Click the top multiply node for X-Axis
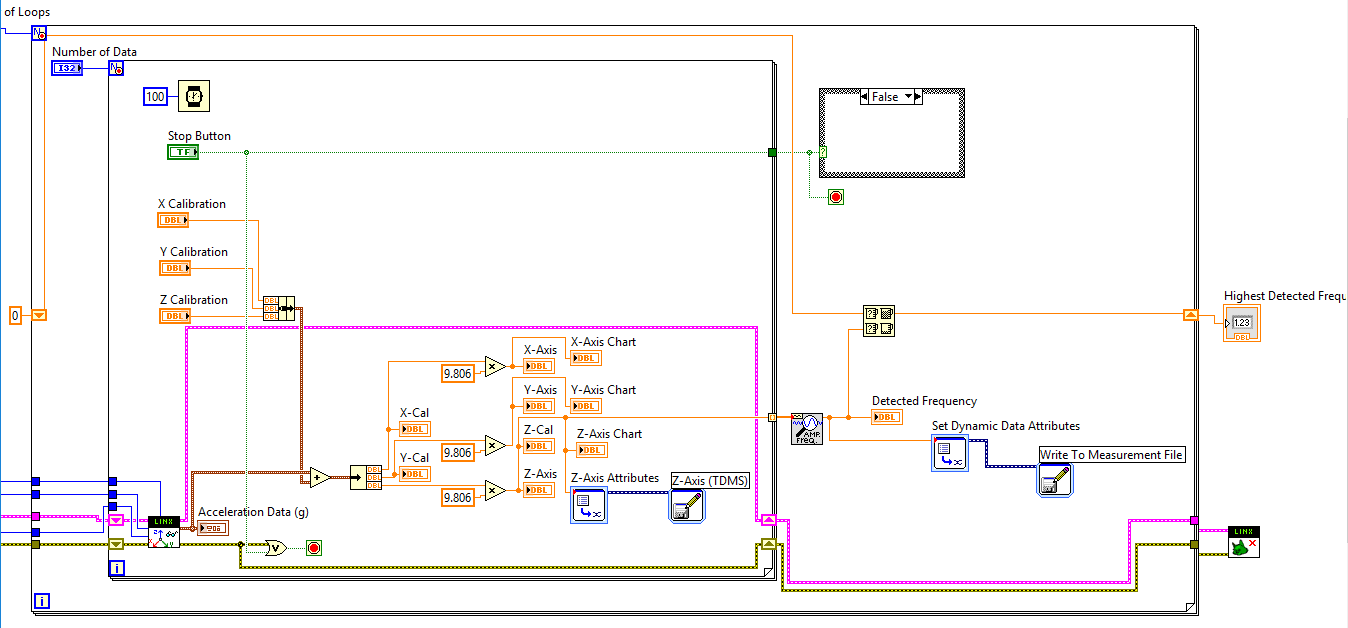The height and width of the screenshot is (628, 1348). coord(495,366)
